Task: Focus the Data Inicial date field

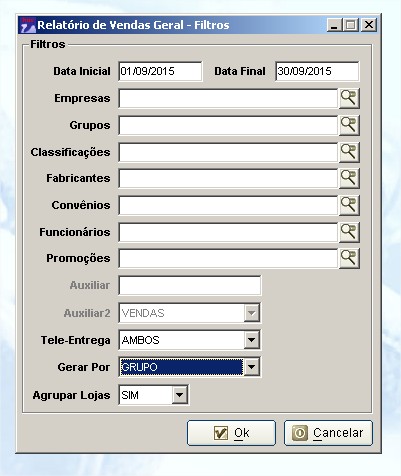Action: [160, 71]
